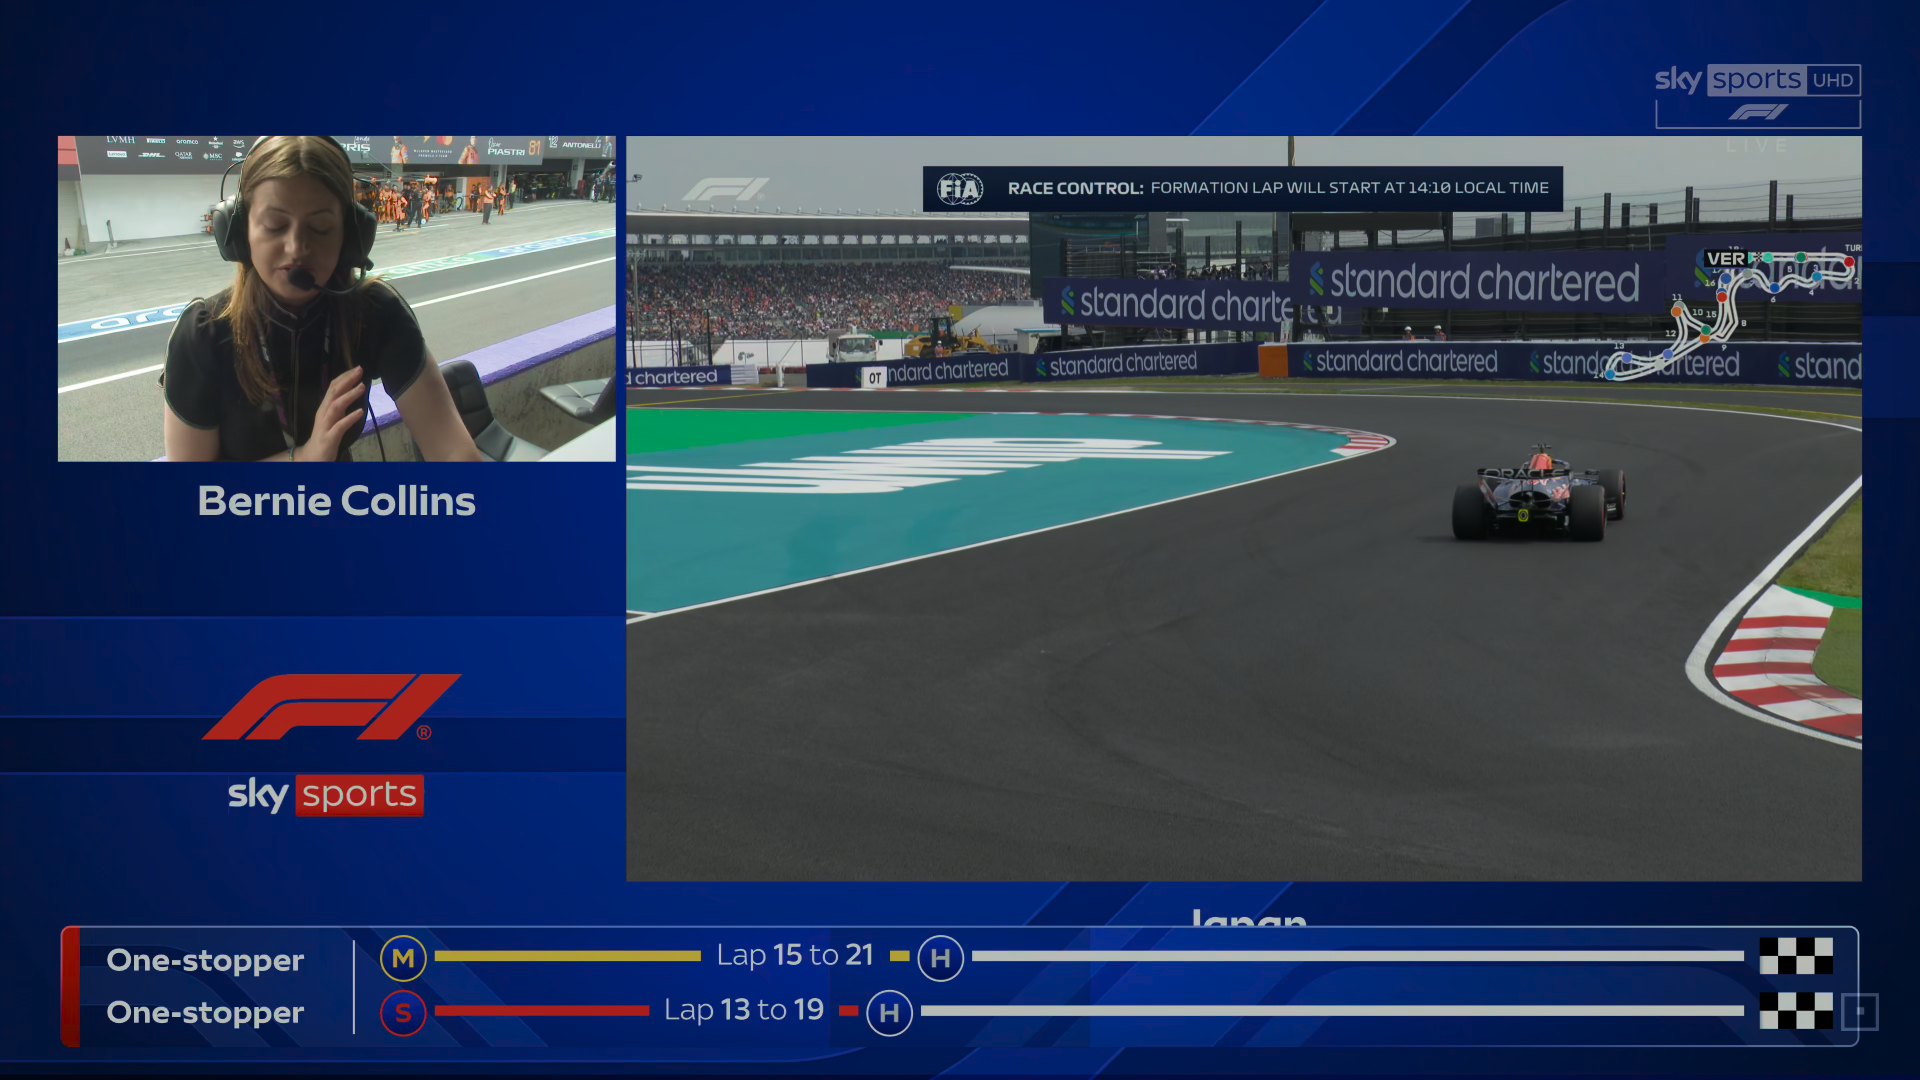Click the red soft stint bar
The height and width of the screenshot is (1080, 1920).
(541, 1011)
